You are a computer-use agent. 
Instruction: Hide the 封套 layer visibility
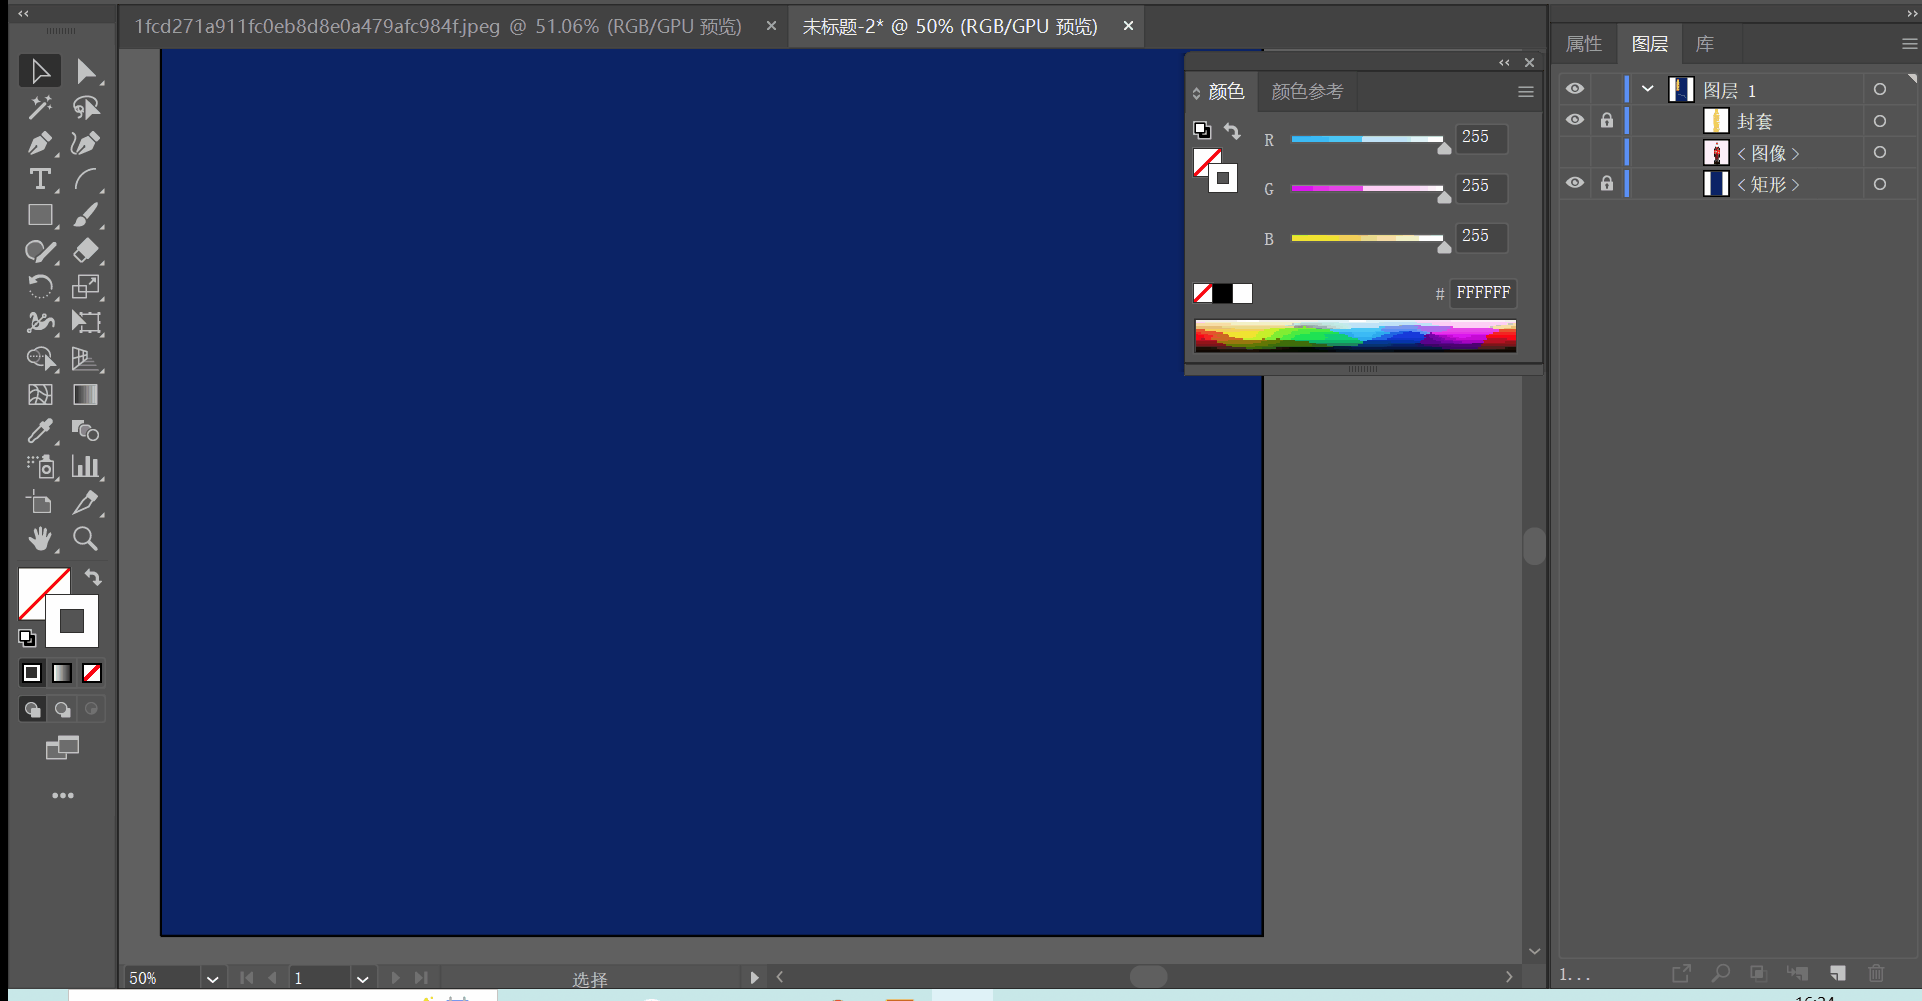coord(1575,120)
